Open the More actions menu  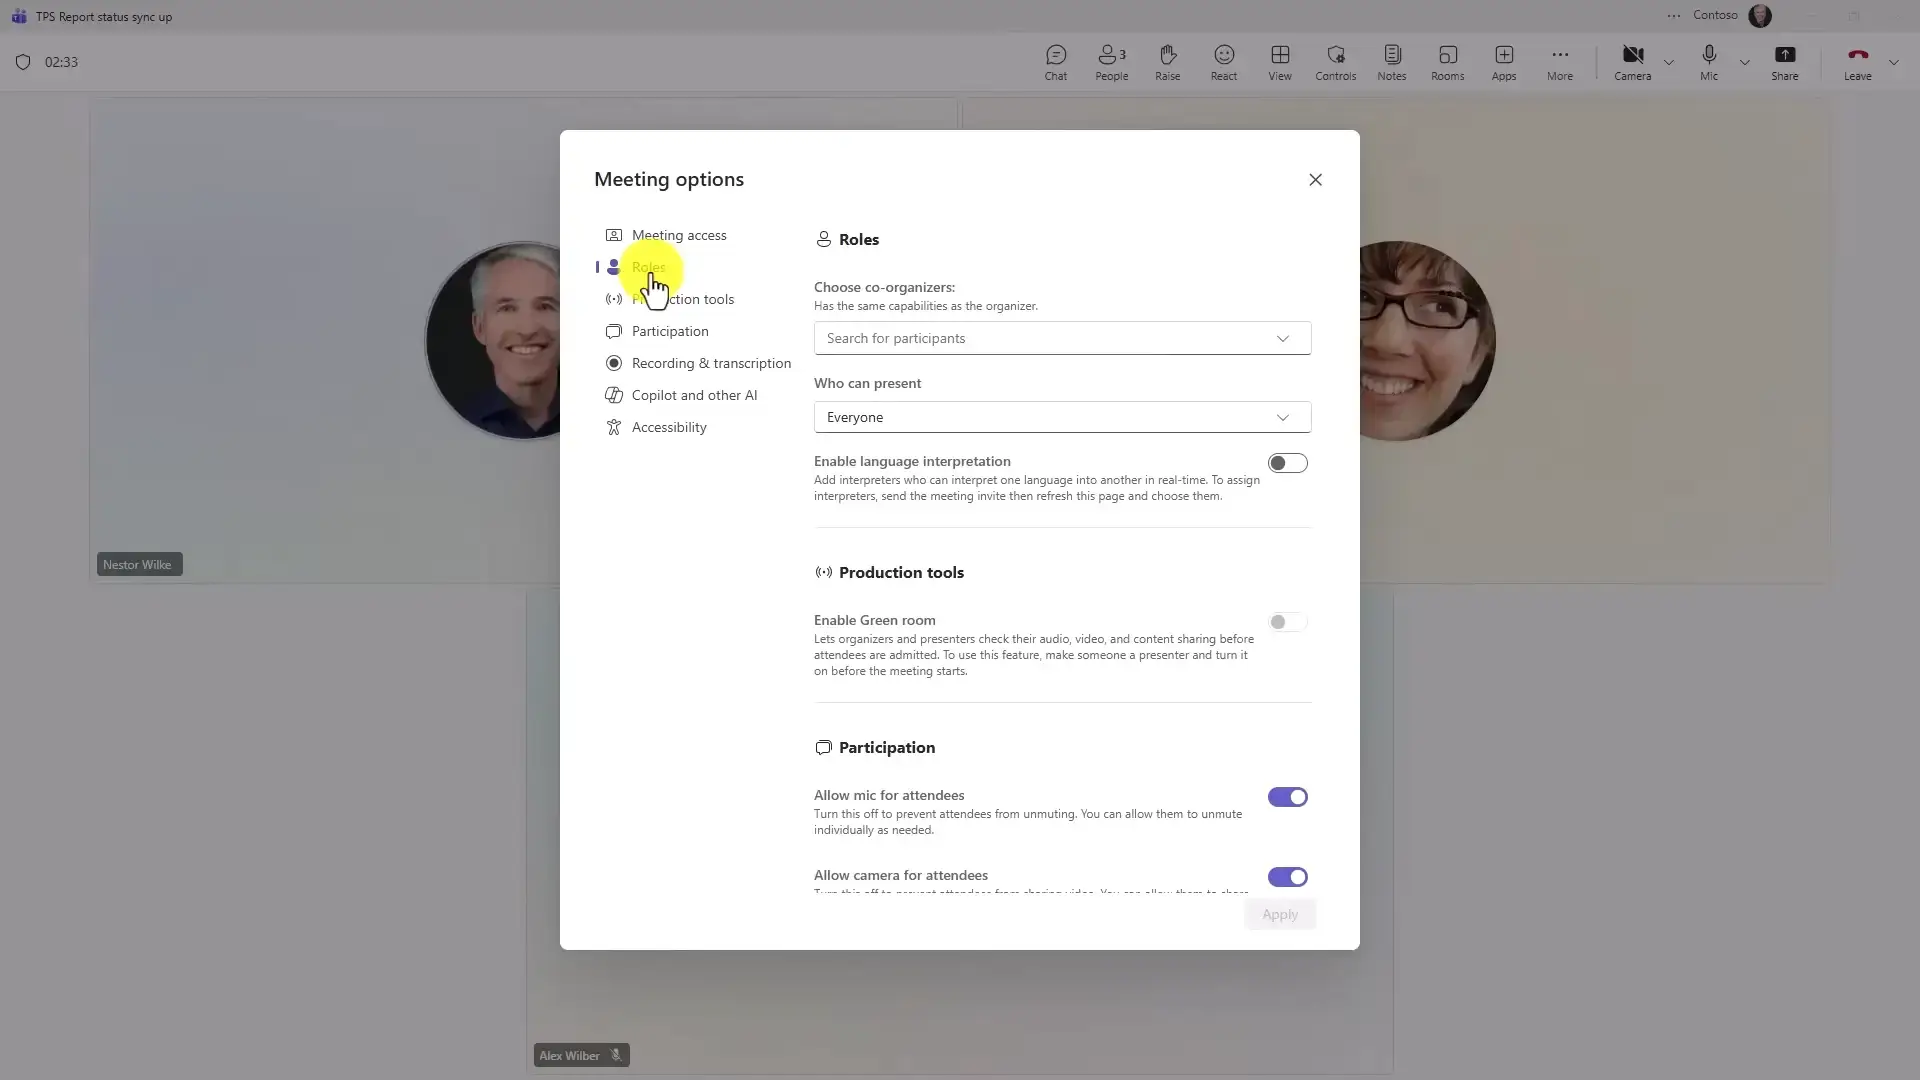point(1560,62)
